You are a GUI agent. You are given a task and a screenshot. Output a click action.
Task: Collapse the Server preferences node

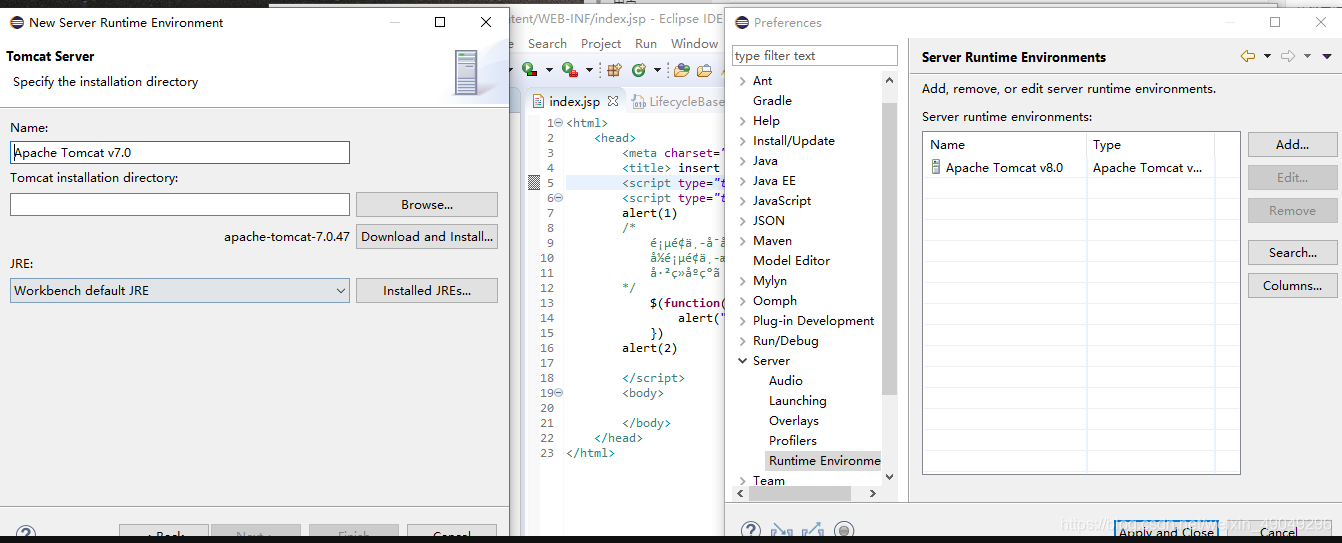point(742,361)
